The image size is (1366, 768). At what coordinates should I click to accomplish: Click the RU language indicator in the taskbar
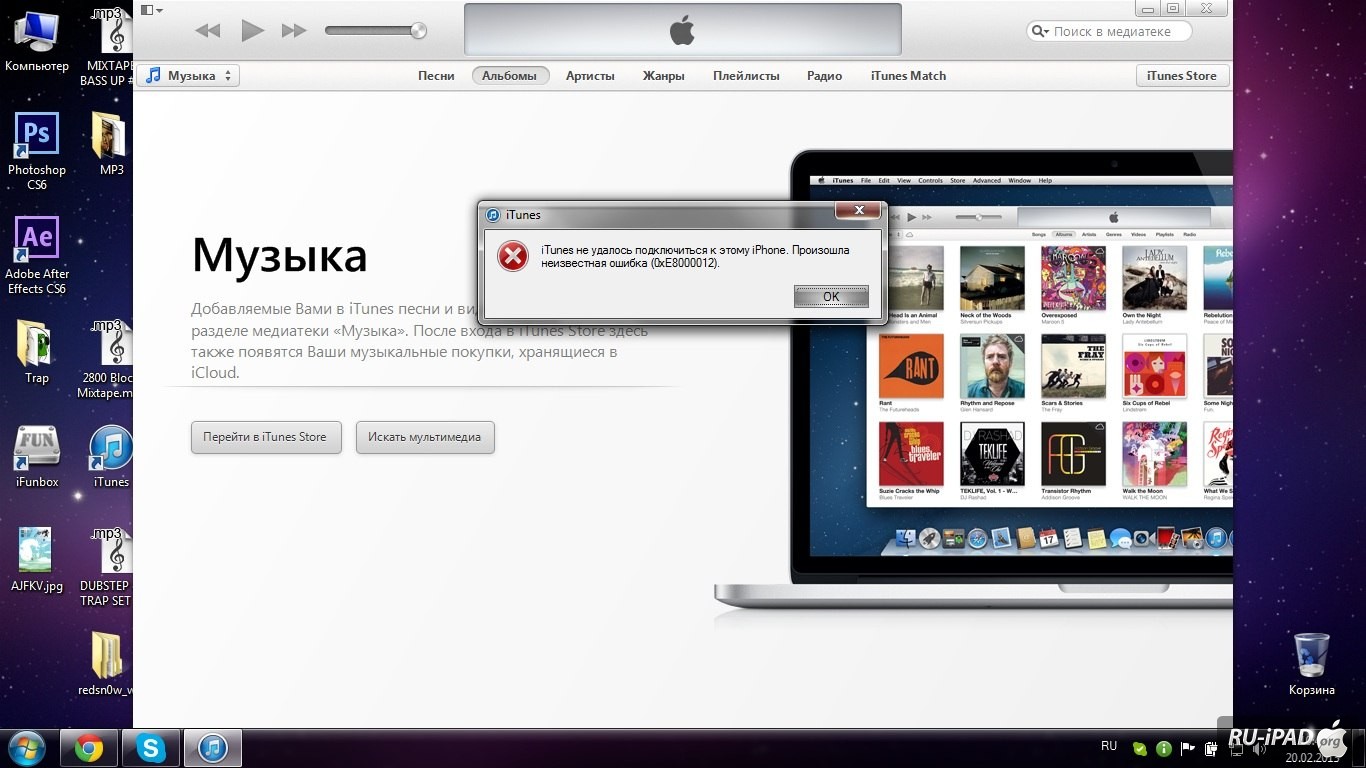(1109, 746)
